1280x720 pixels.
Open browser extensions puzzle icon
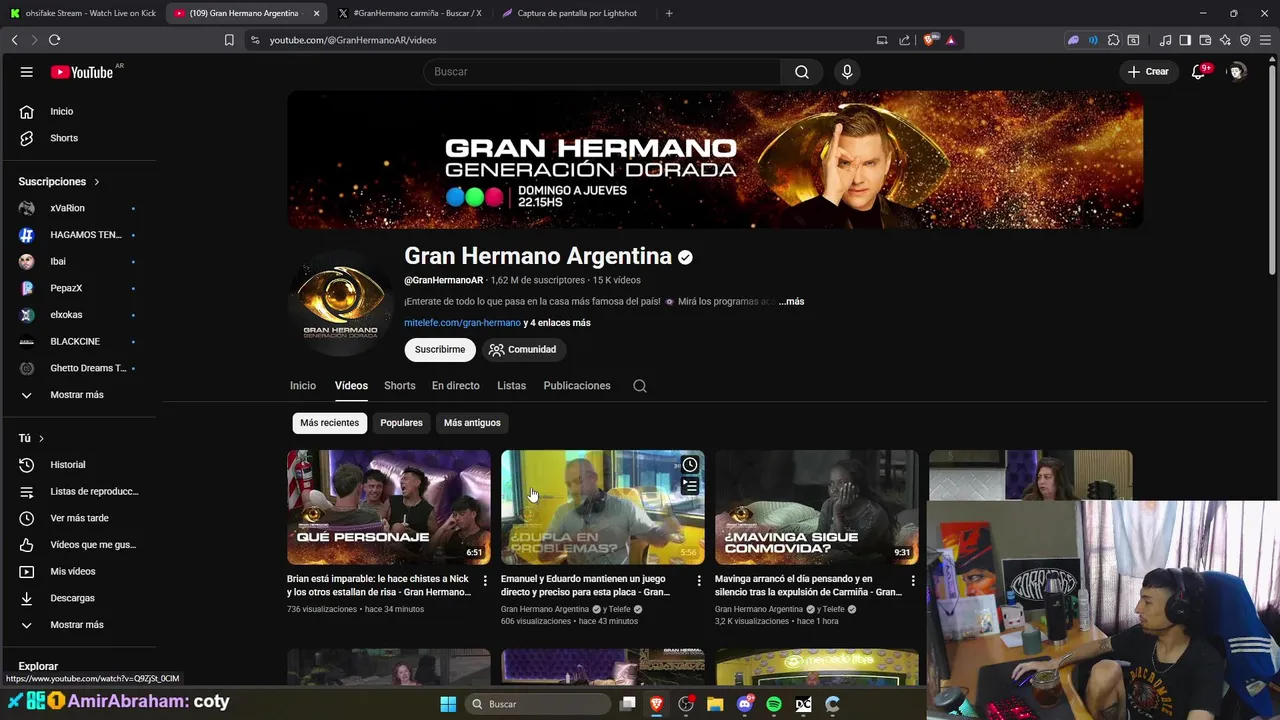[1113, 40]
